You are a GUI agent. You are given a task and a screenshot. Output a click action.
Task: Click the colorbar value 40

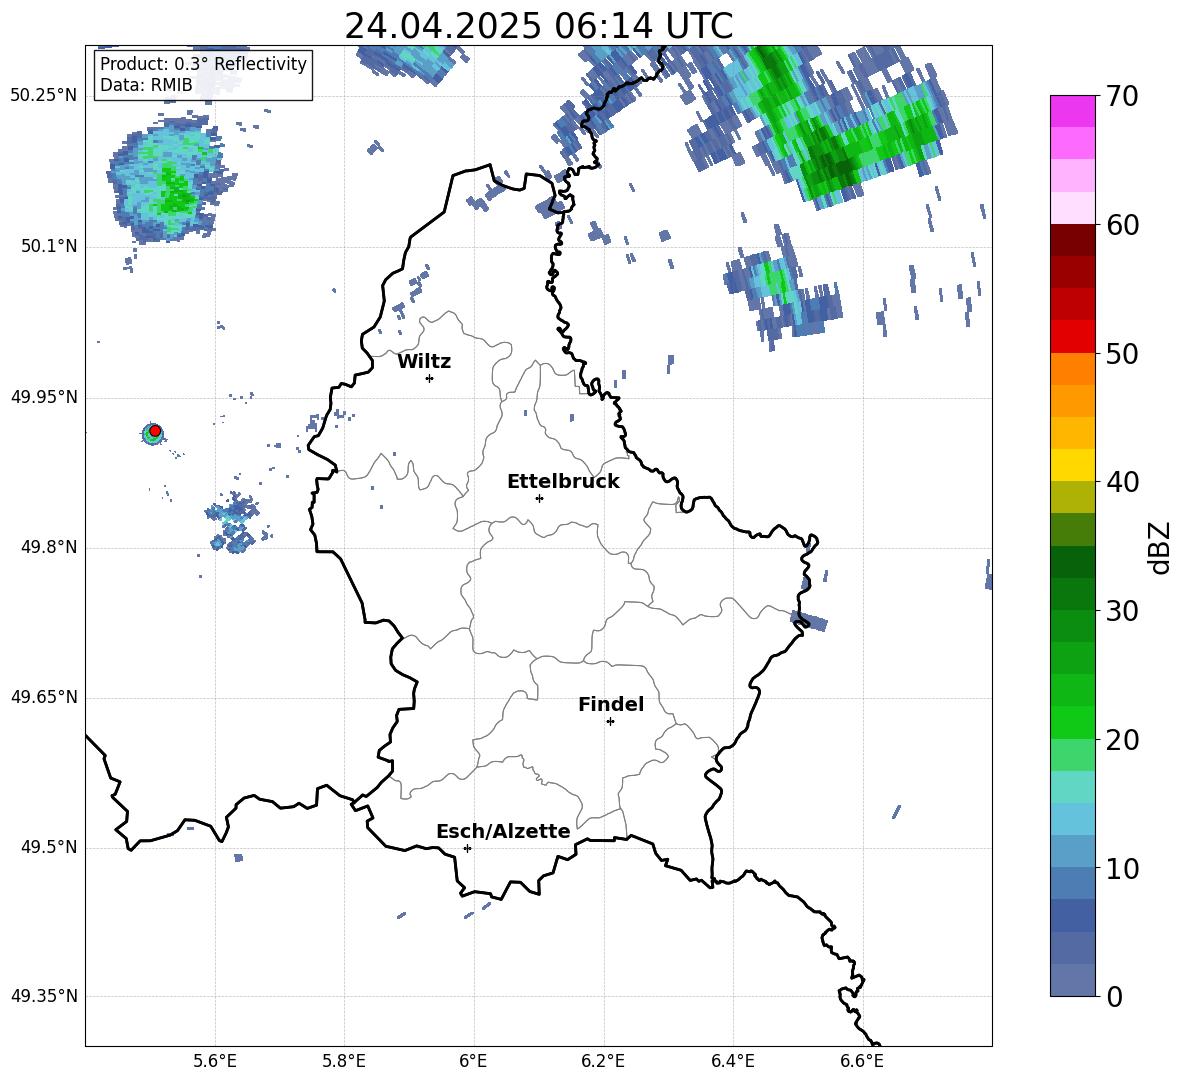[x=1122, y=482]
